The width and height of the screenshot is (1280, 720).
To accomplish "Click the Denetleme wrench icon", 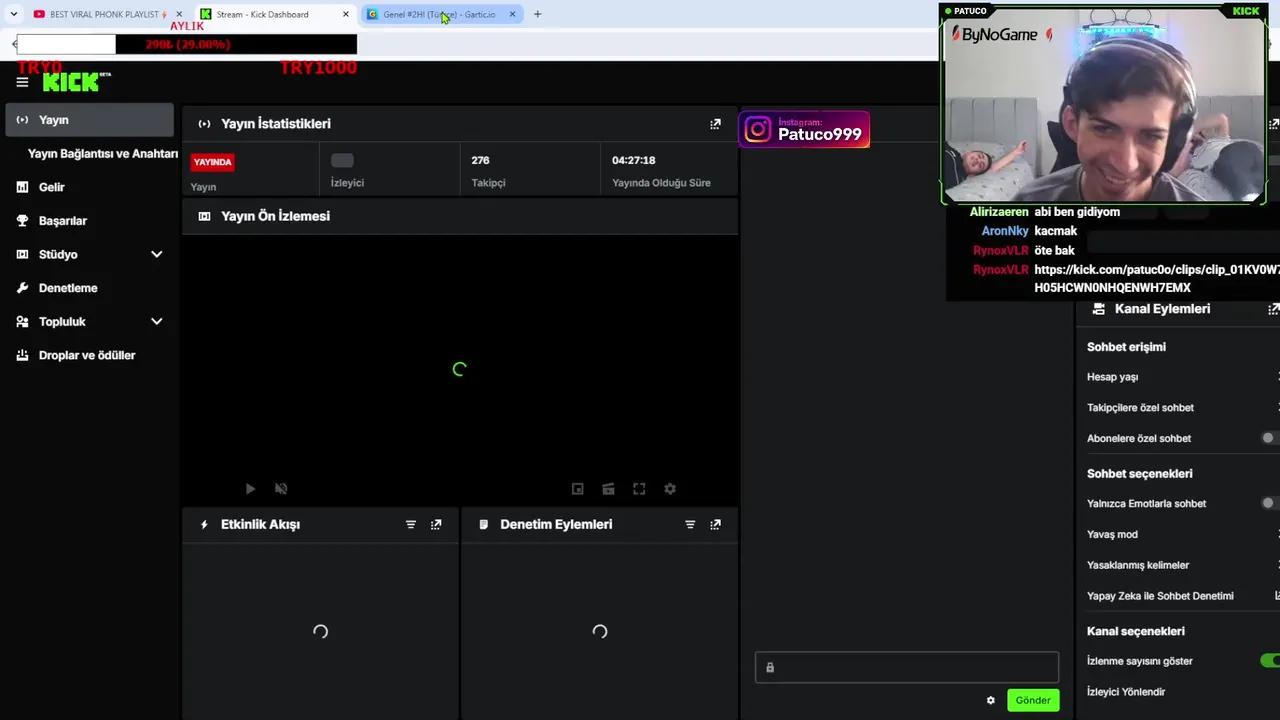I will tap(22, 288).
